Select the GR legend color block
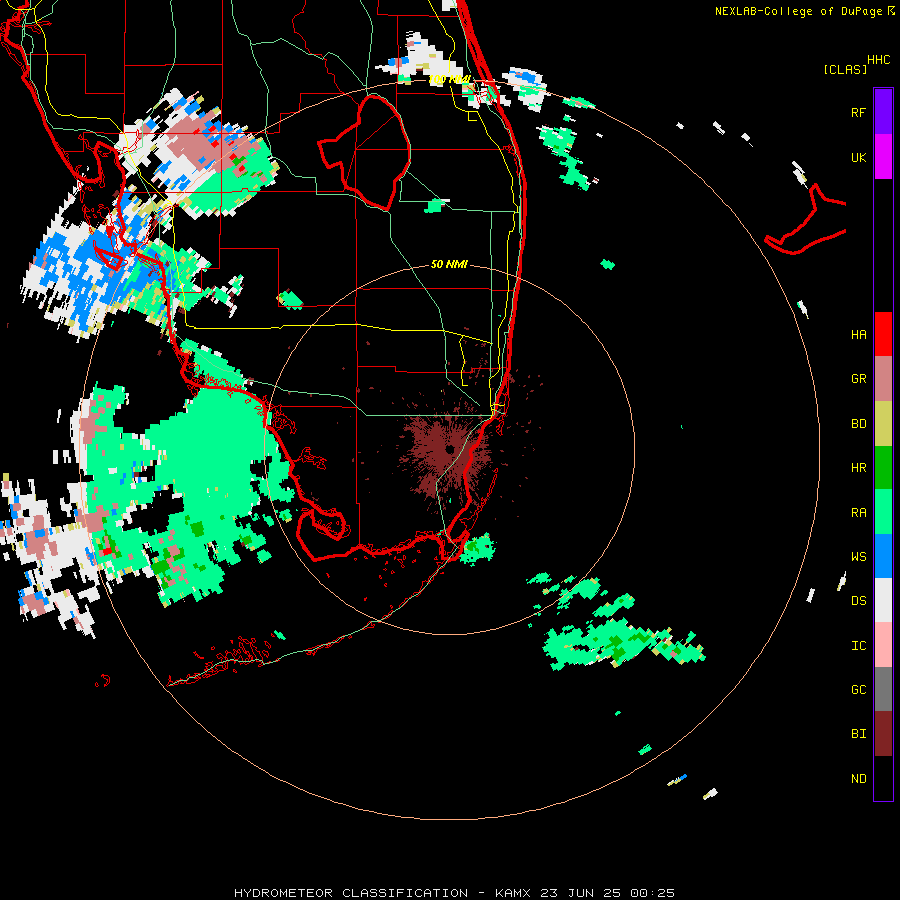The height and width of the screenshot is (900, 900). point(883,379)
